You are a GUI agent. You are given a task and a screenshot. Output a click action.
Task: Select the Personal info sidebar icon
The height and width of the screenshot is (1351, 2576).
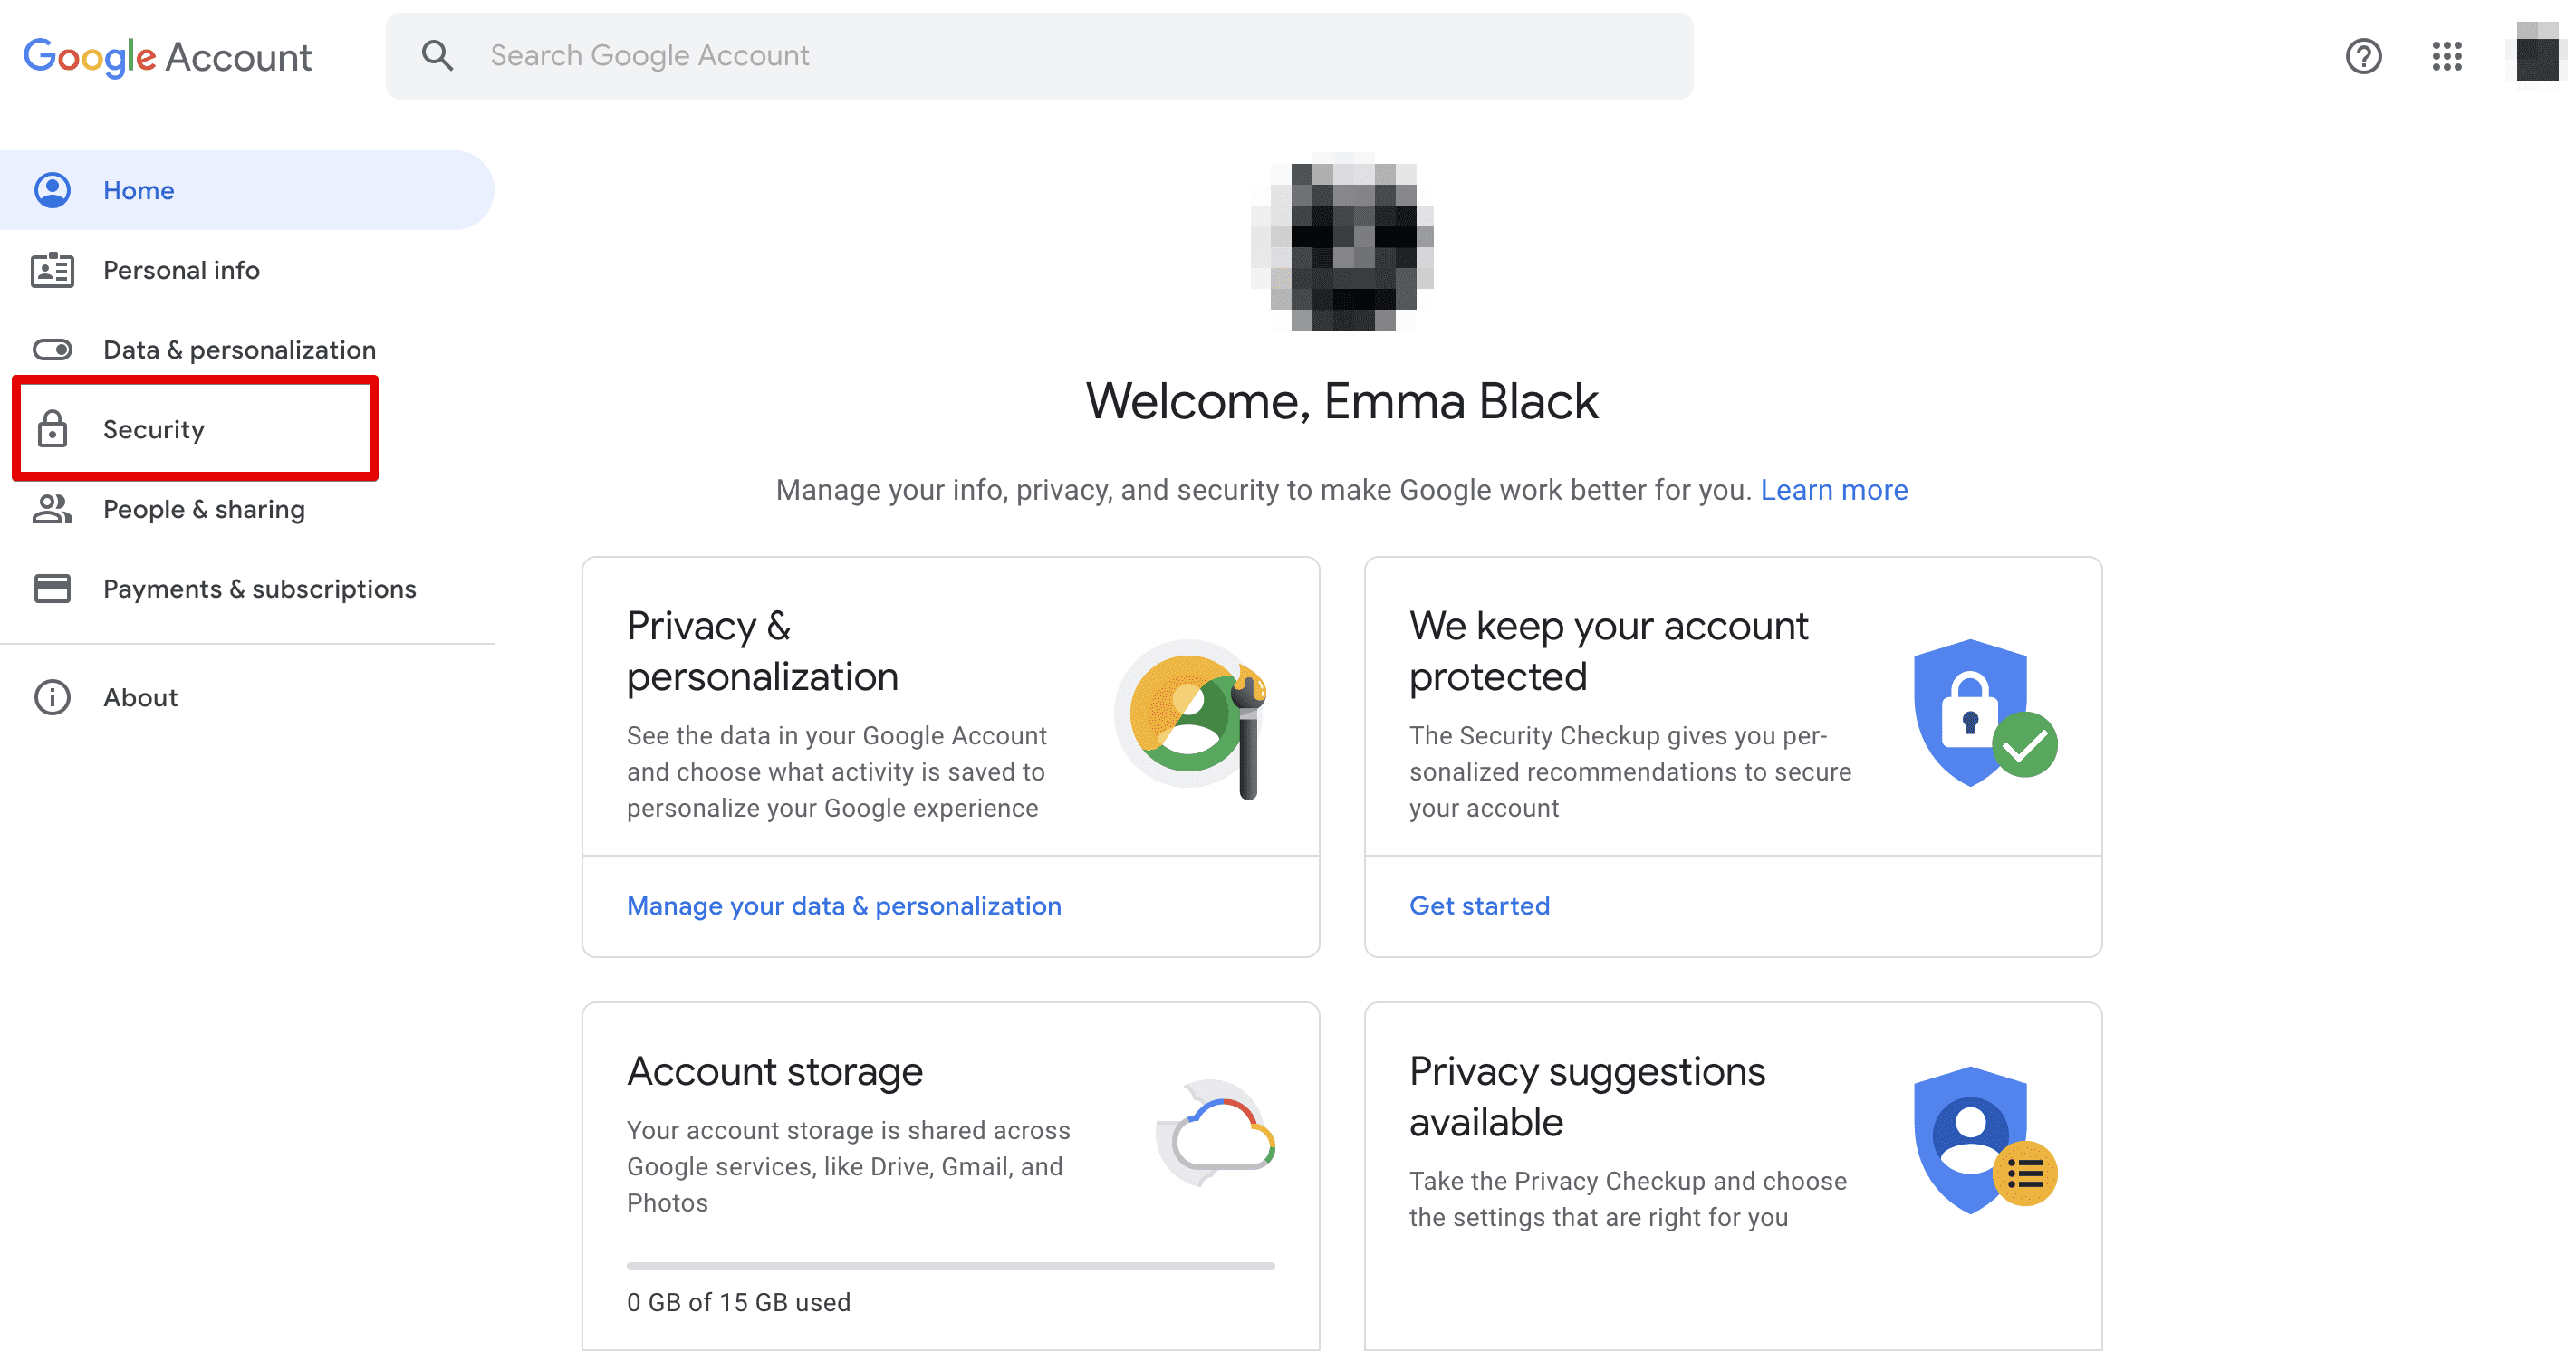[x=52, y=269]
